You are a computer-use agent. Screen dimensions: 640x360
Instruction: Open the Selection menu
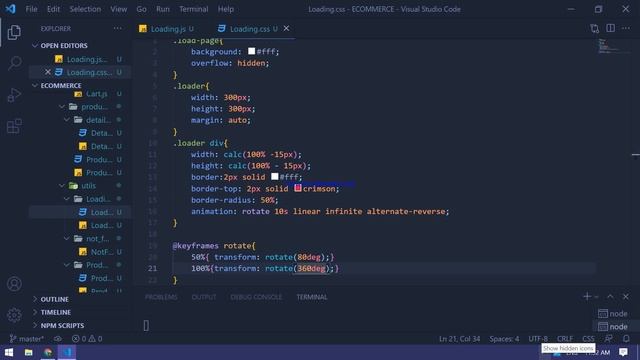85,9
